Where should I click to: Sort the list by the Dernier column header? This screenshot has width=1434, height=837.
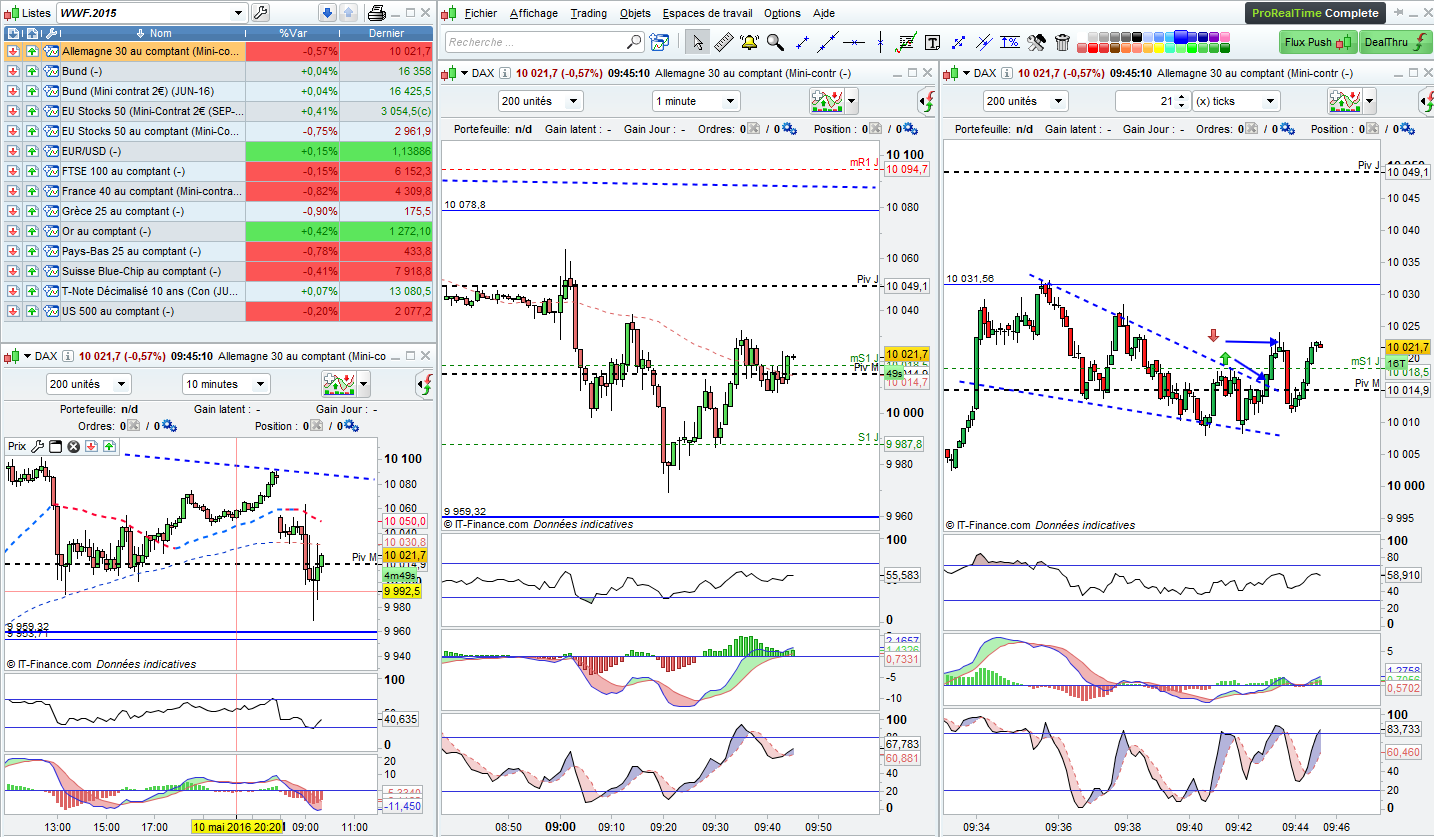tap(386, 33)
